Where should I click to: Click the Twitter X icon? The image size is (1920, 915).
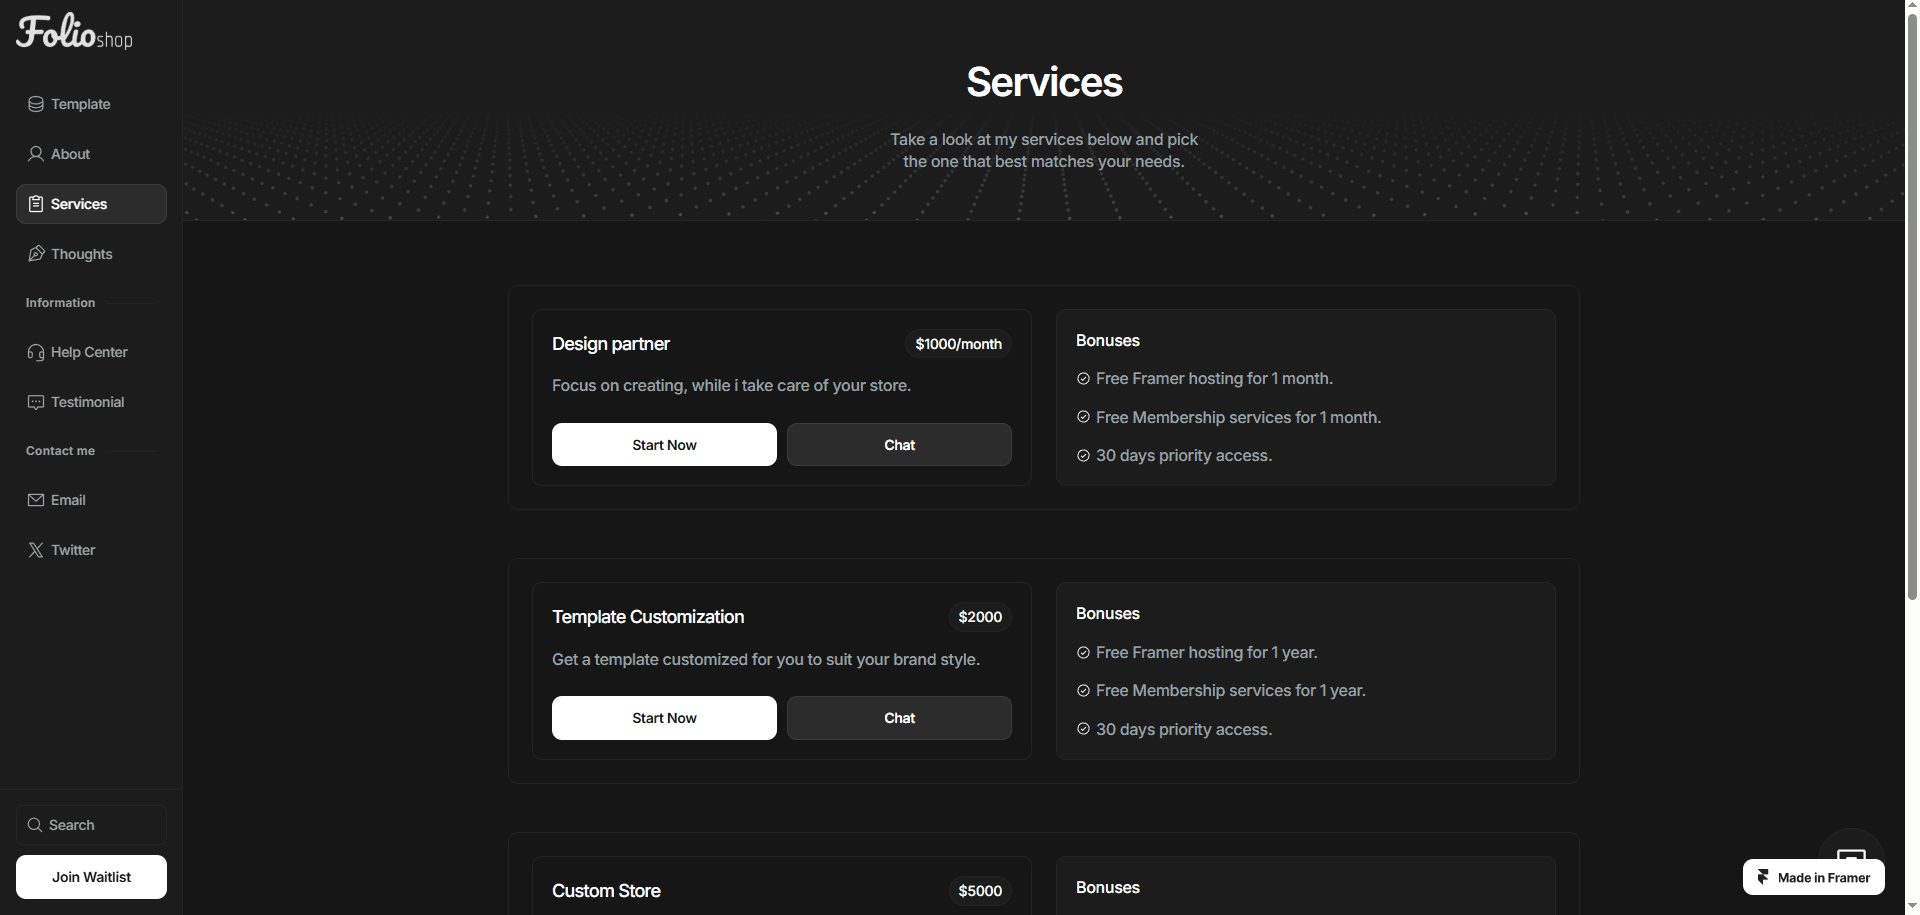pyautogui.click(x=36, y=550)
